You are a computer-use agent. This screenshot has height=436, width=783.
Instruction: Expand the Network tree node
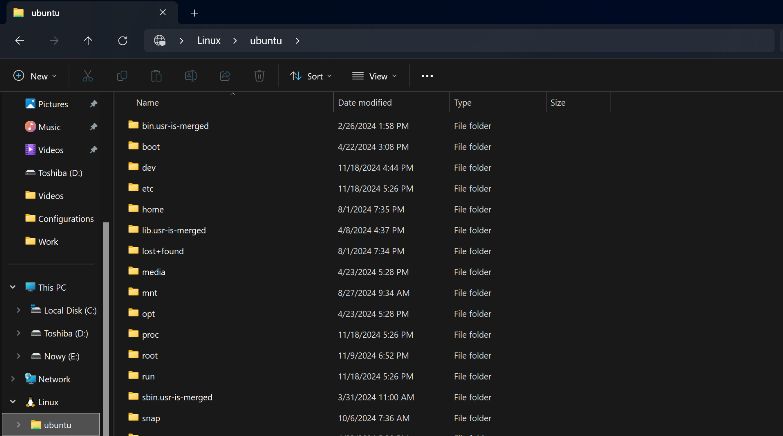pos(12,379)
